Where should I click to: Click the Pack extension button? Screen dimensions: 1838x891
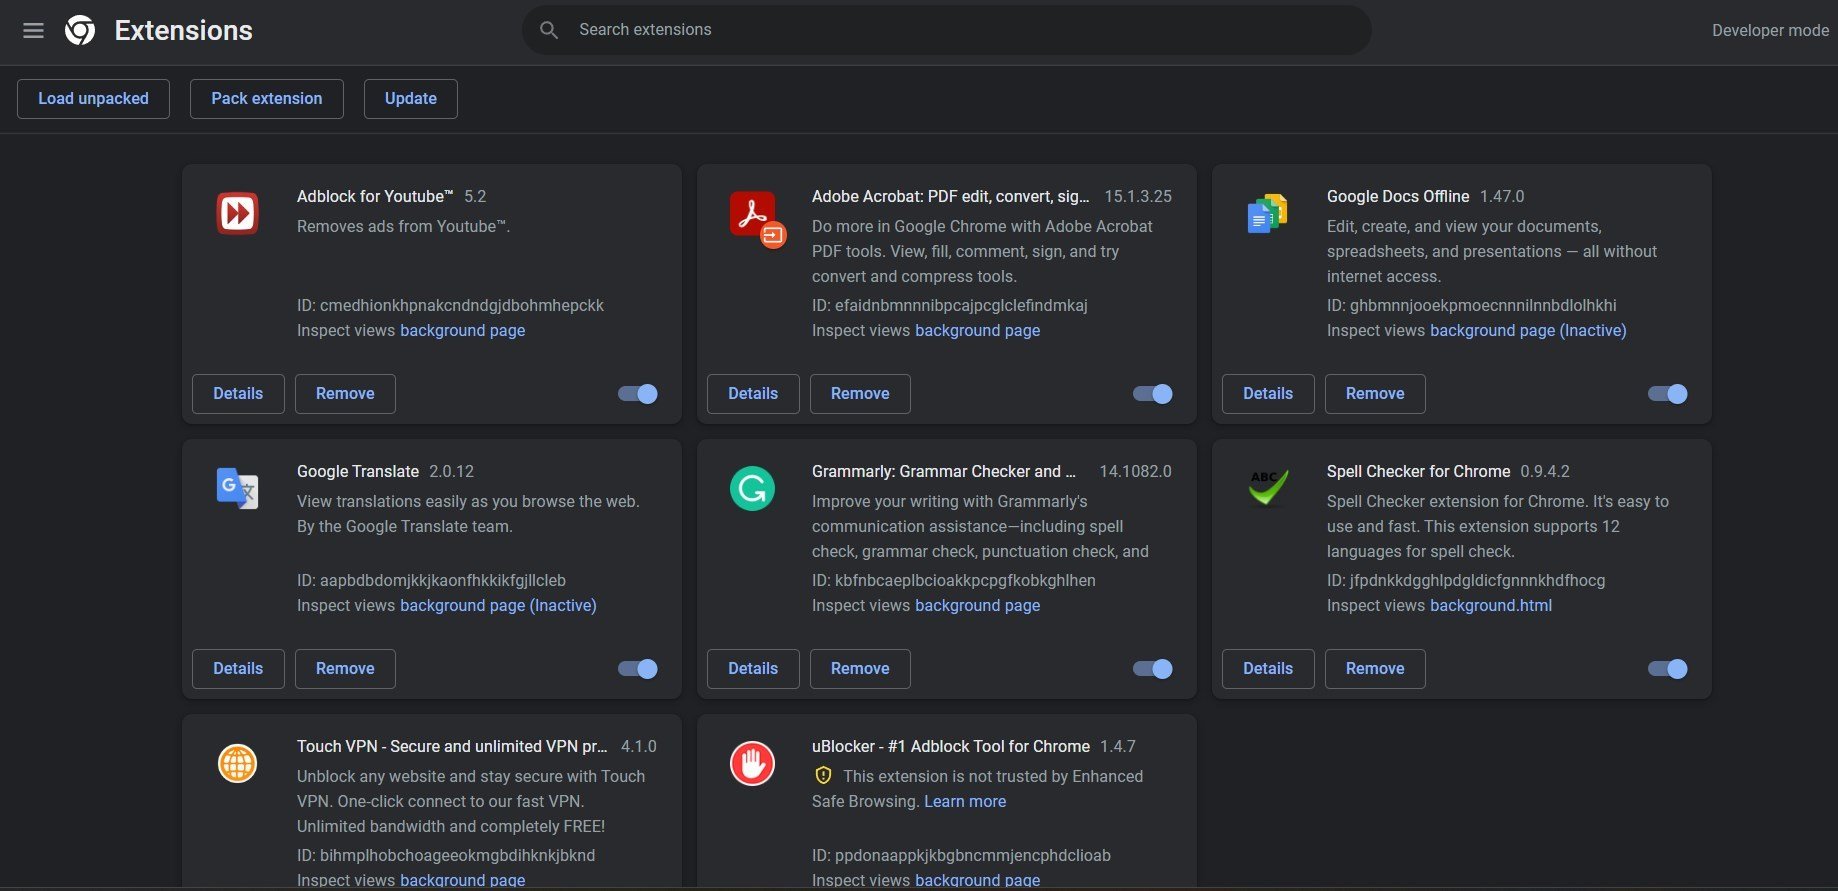[267, 99]
